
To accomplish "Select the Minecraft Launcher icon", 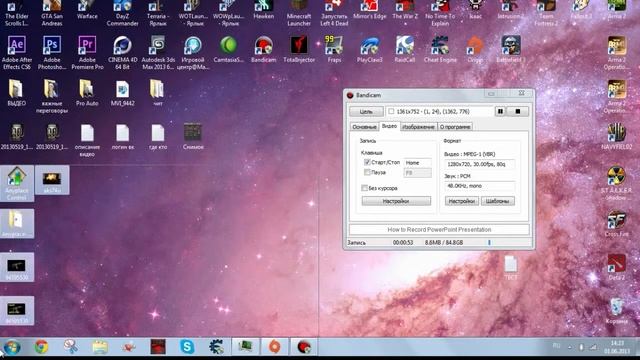I will tap(299, 13).
